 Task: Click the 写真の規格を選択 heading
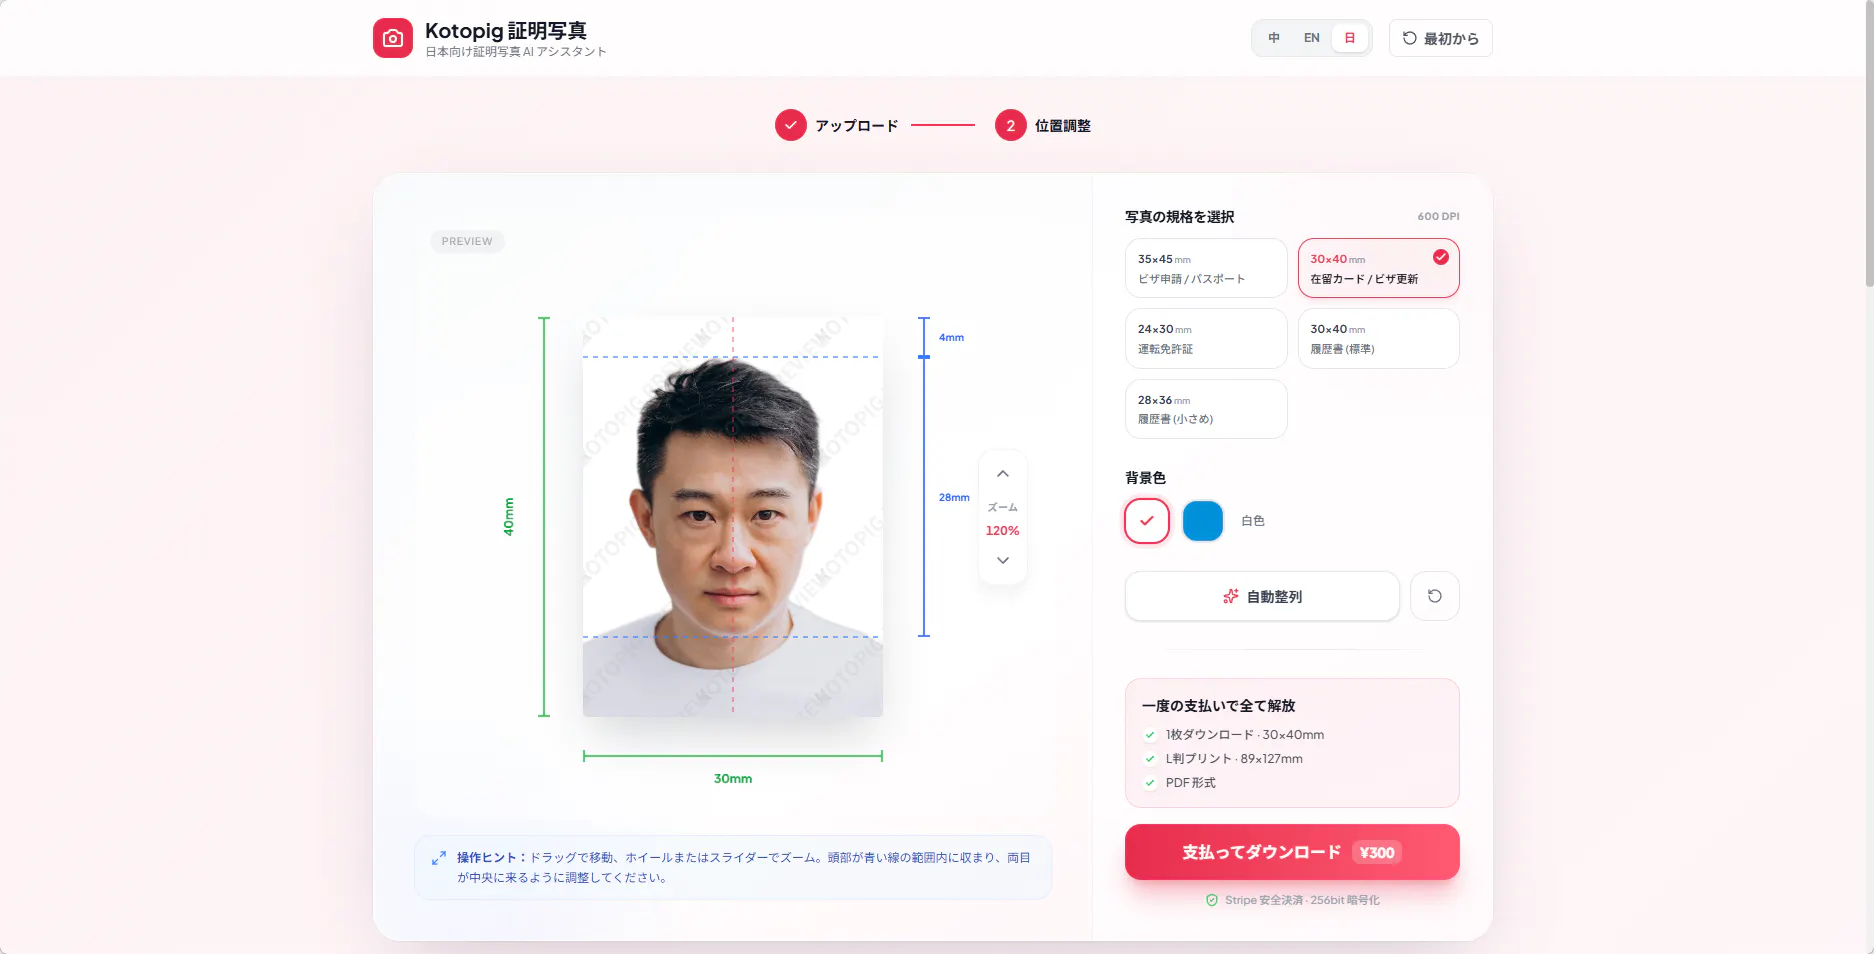(x=1179, y=217)
